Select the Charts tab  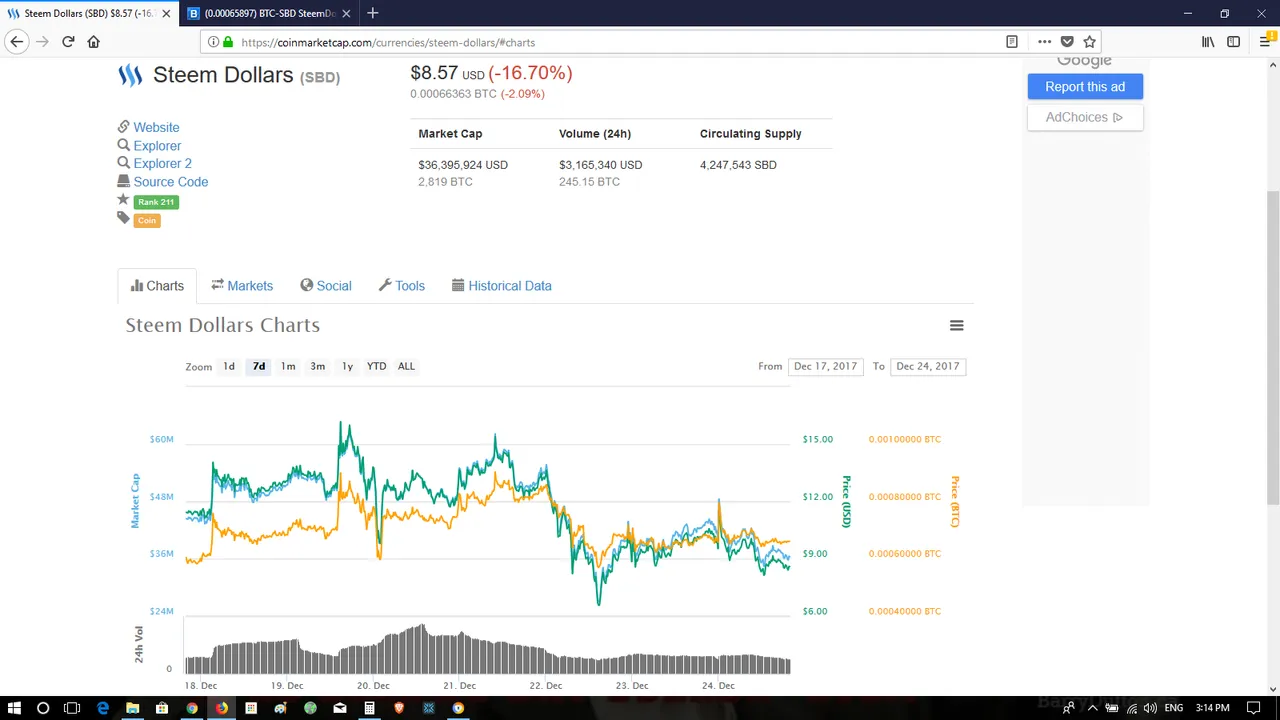pos(157,286)
